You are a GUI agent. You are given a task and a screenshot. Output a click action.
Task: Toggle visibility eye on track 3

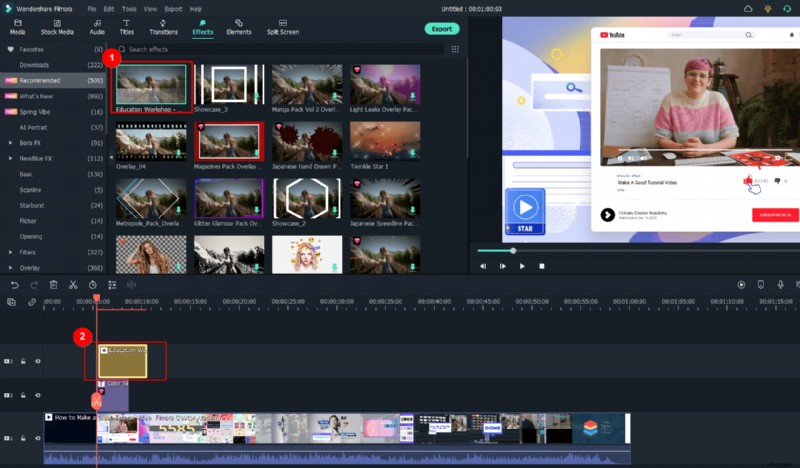(38, 361)
